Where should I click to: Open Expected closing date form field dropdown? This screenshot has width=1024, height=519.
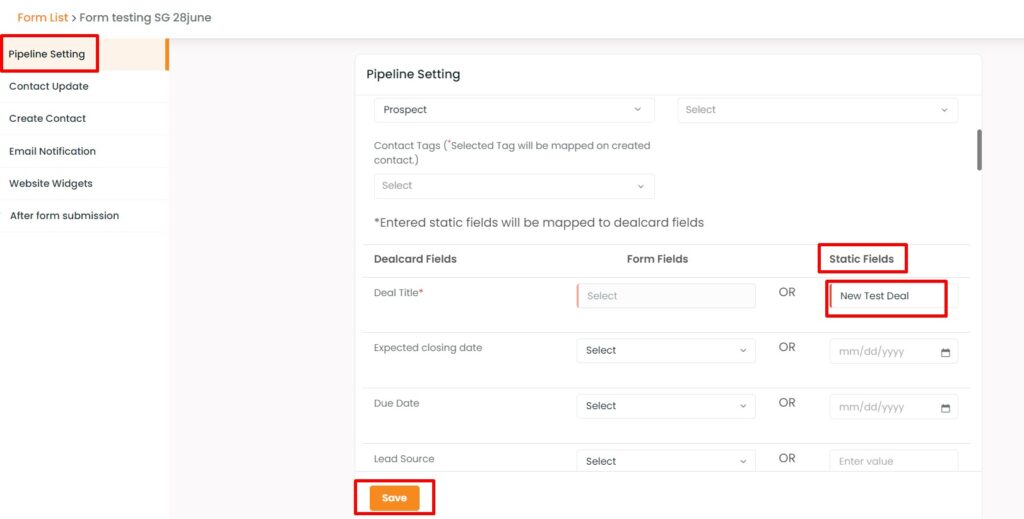[665, 351]
